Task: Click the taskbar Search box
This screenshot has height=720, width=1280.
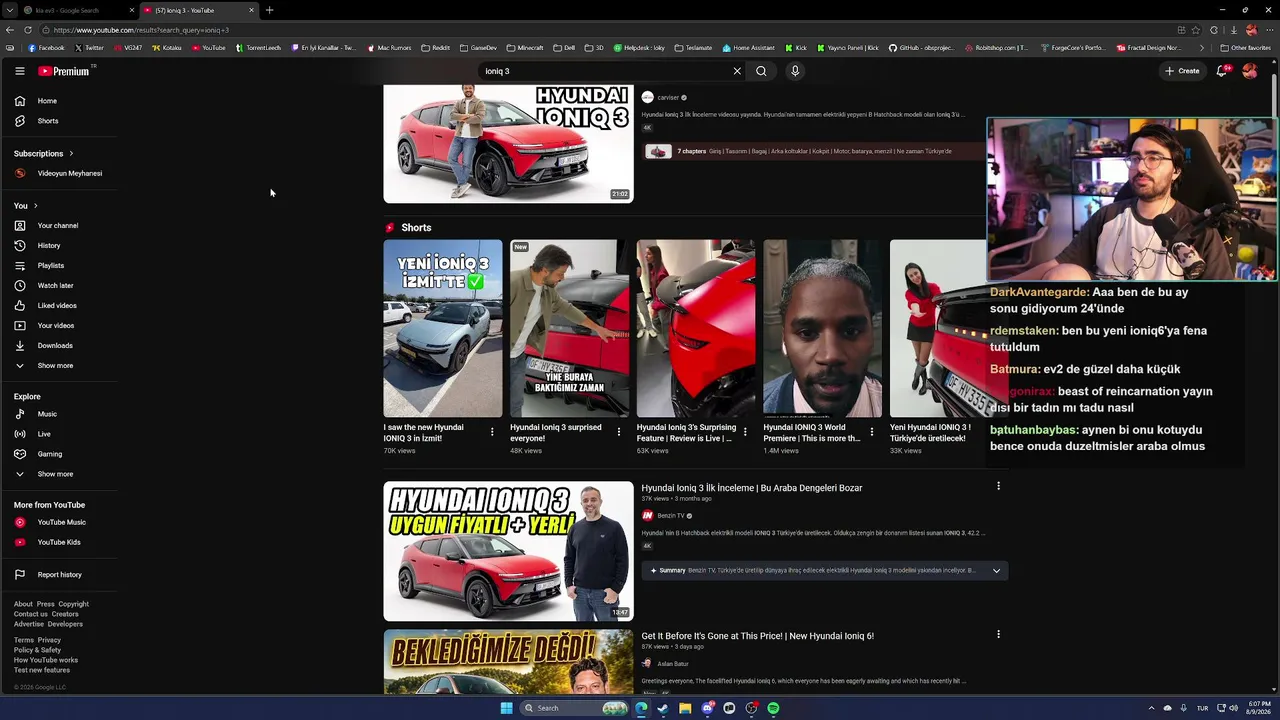Action: pos(575,708)
